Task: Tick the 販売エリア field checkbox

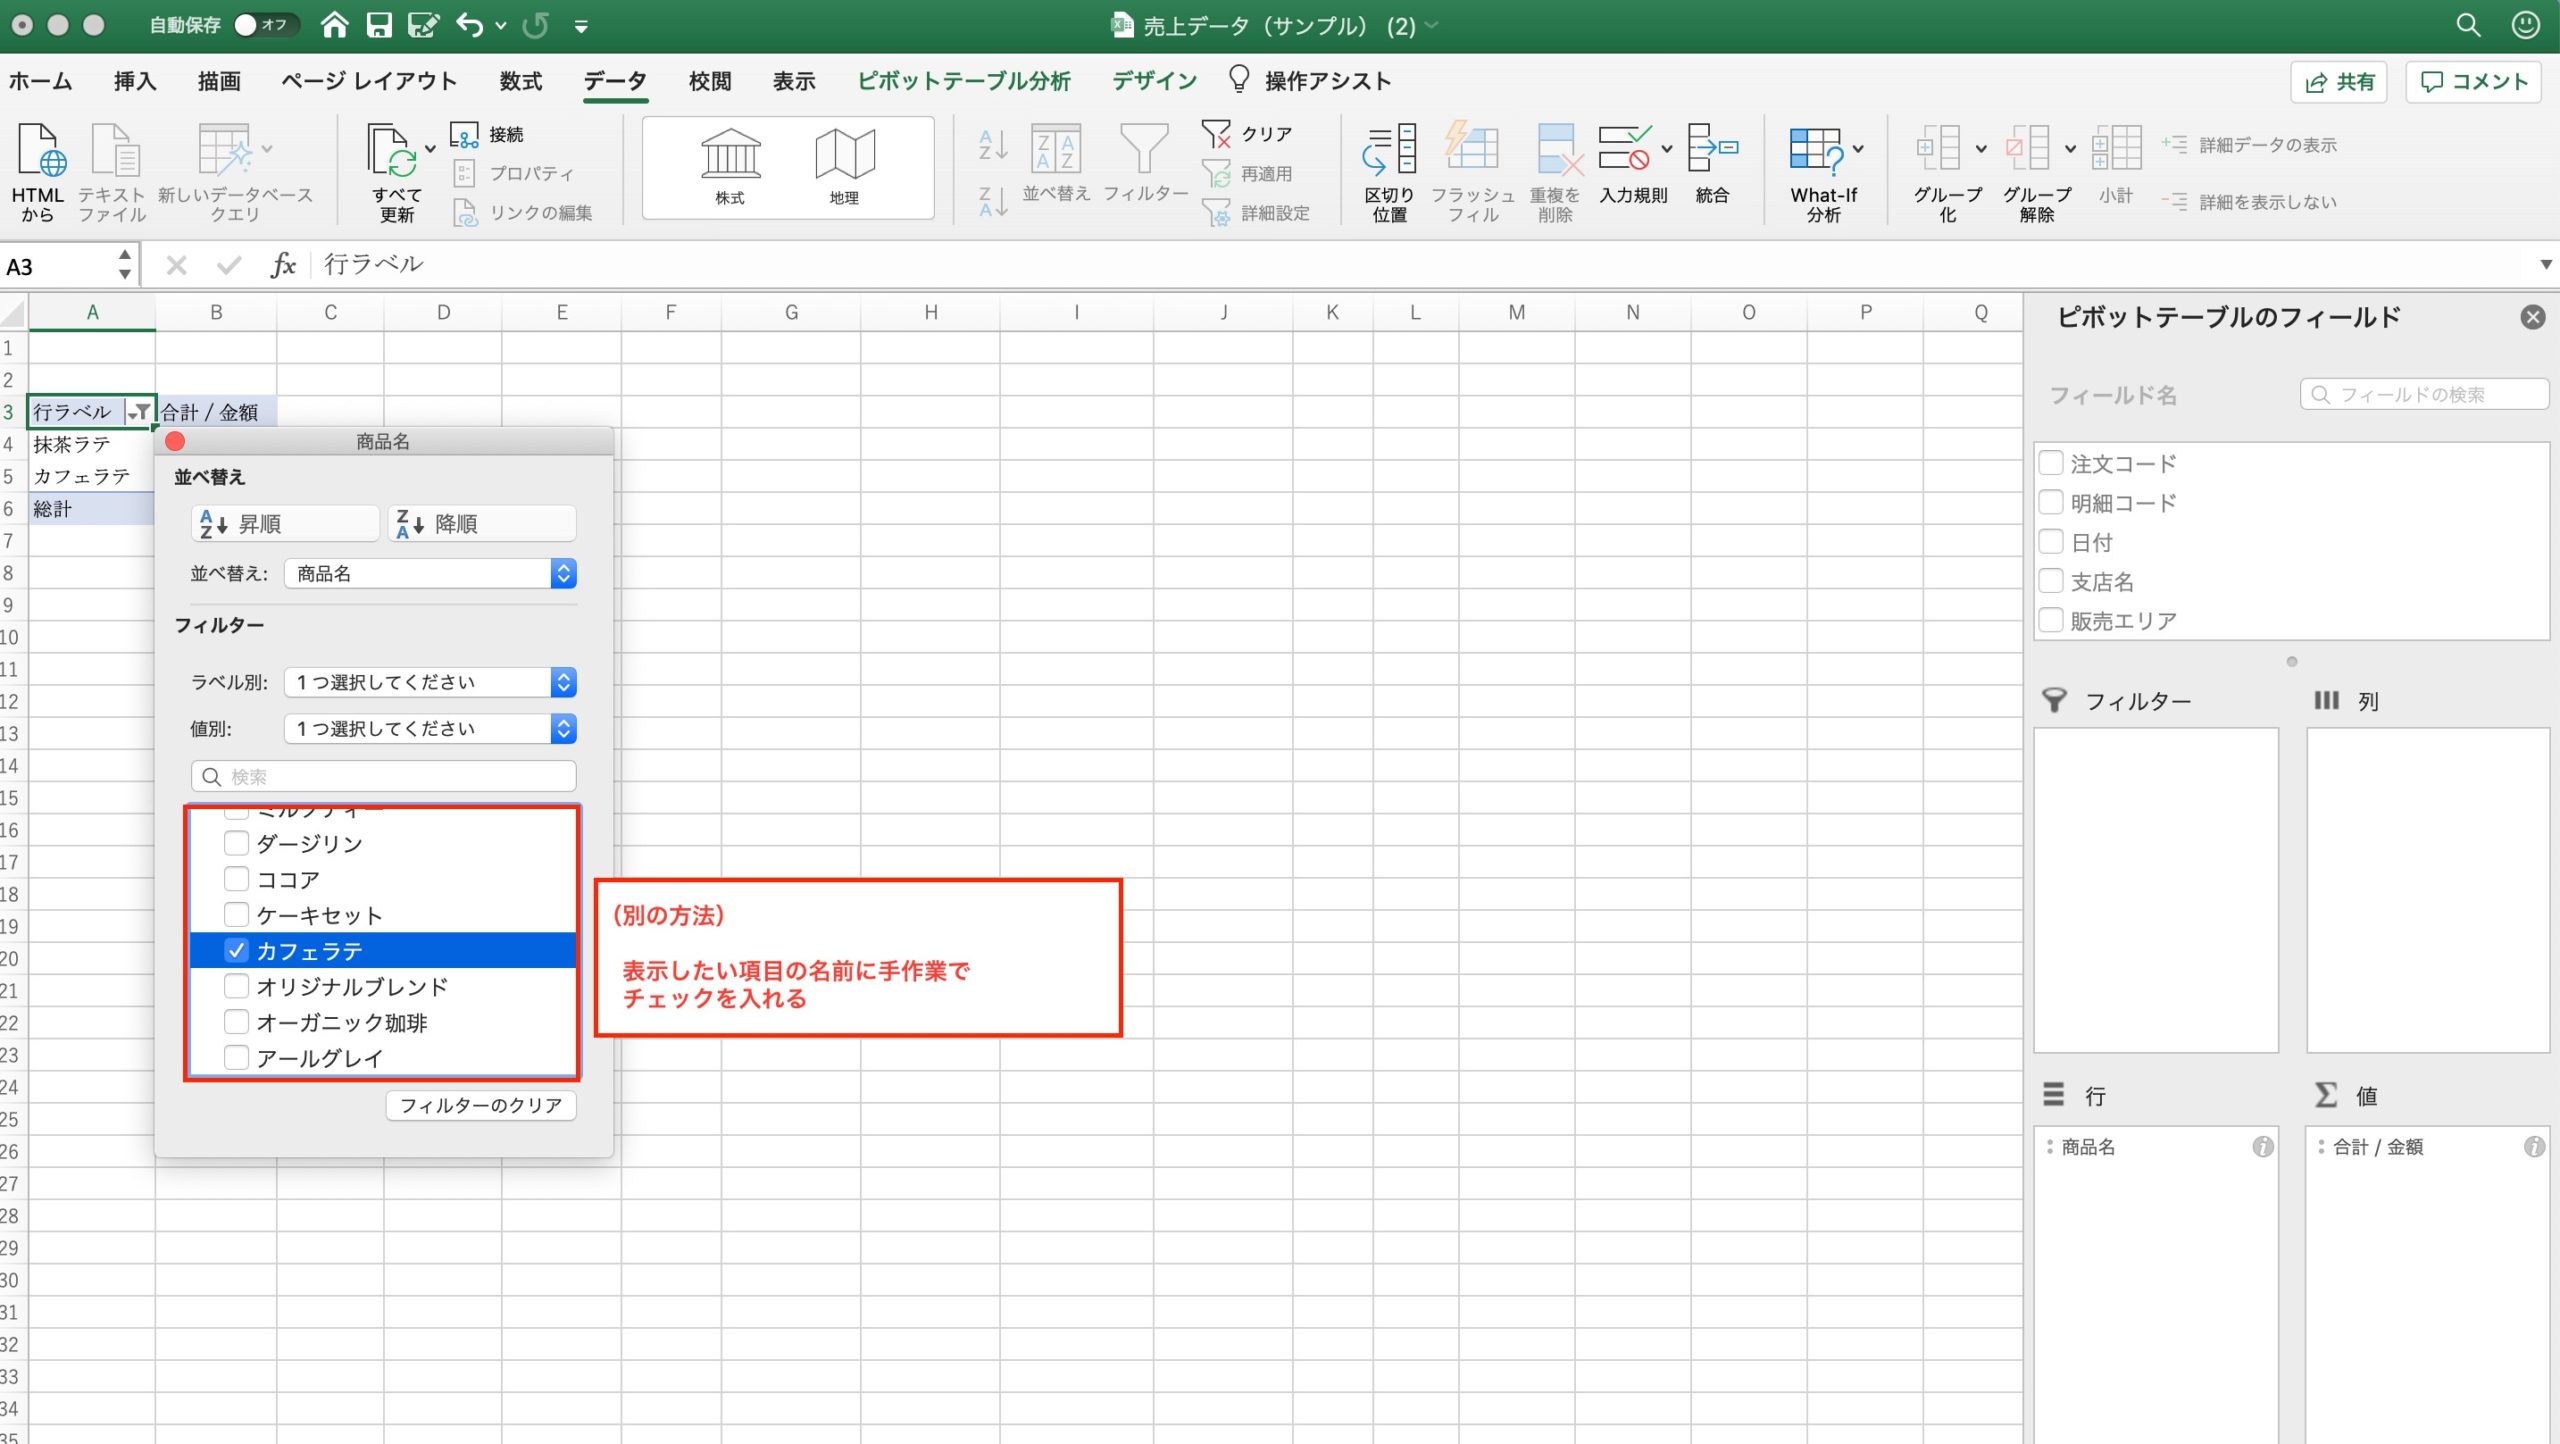Action: coord(2051,620)
